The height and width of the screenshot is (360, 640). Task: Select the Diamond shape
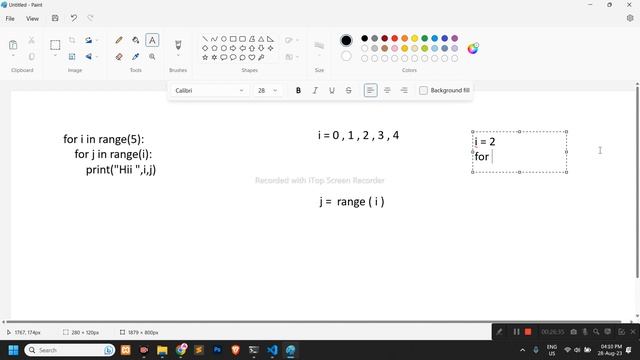pyautogui.click(x=205, y=48)
